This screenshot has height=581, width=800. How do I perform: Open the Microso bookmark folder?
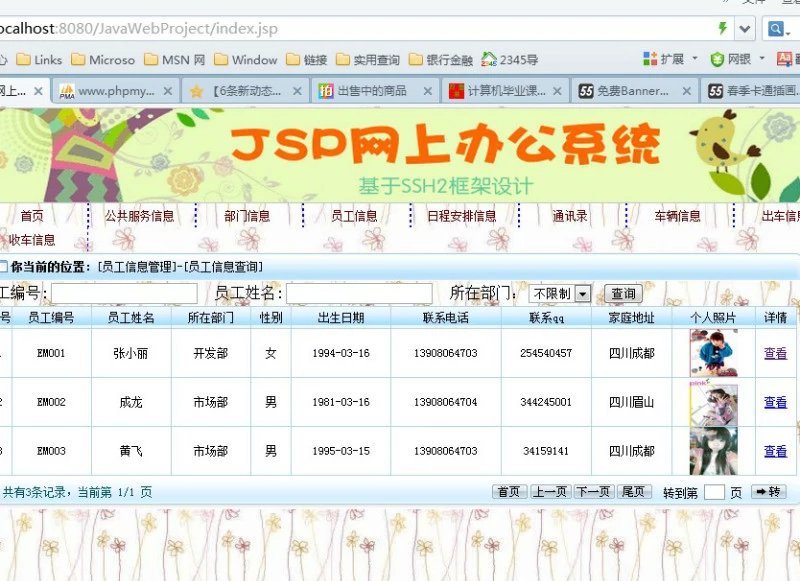[103, 60]
